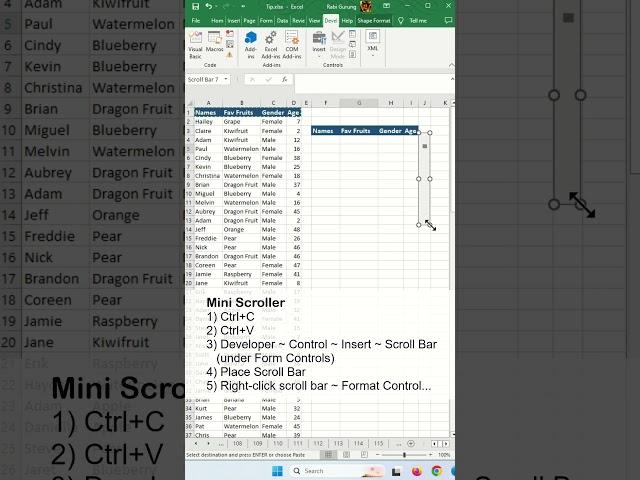Screen dimensions: 640x480
Task: Click the taskbar Search box
Action: coord(337,471)
